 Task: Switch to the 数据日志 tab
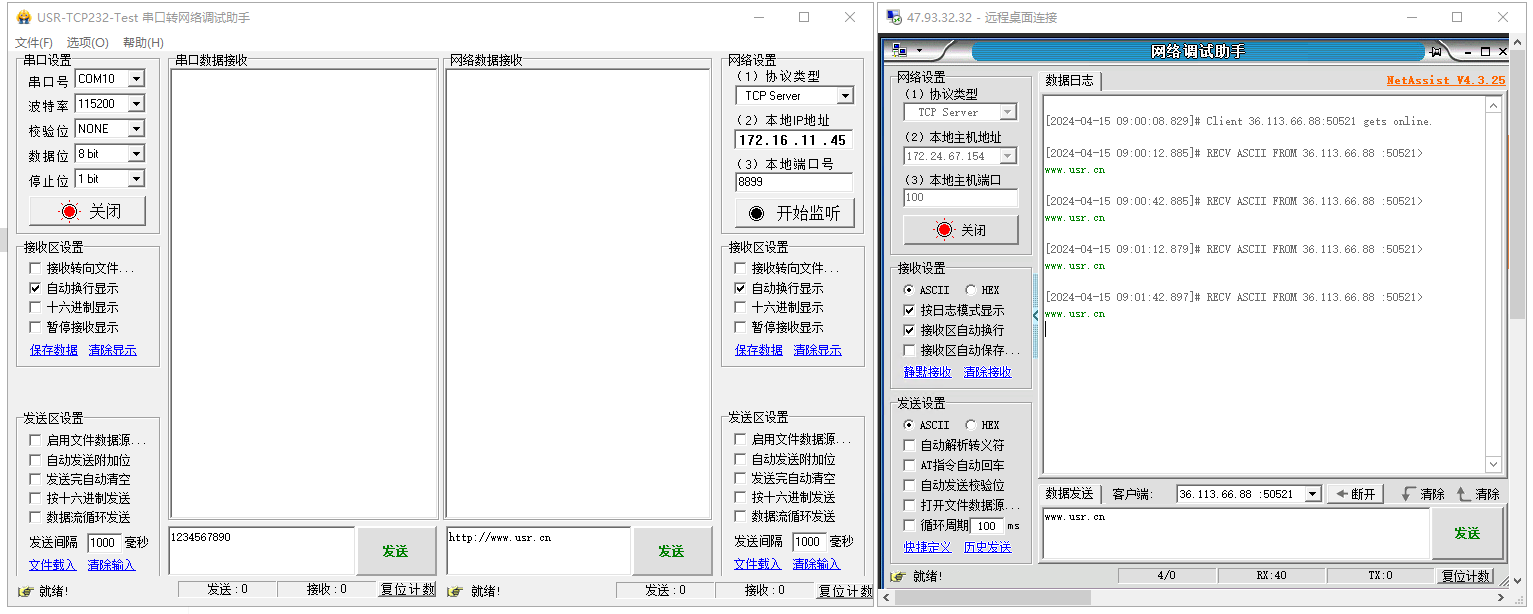tap(1069, 81)
